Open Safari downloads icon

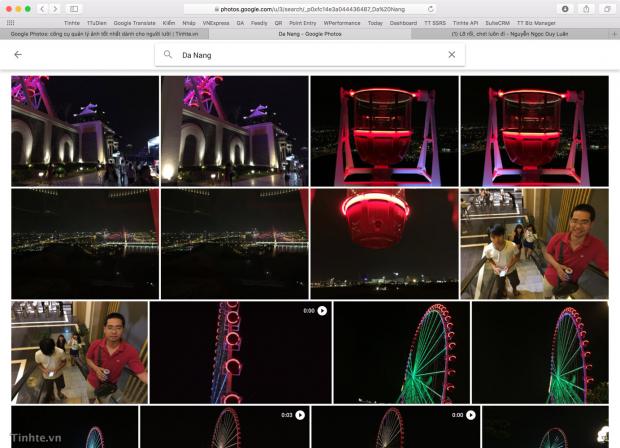pyautogui.click(x=565, y=9)
